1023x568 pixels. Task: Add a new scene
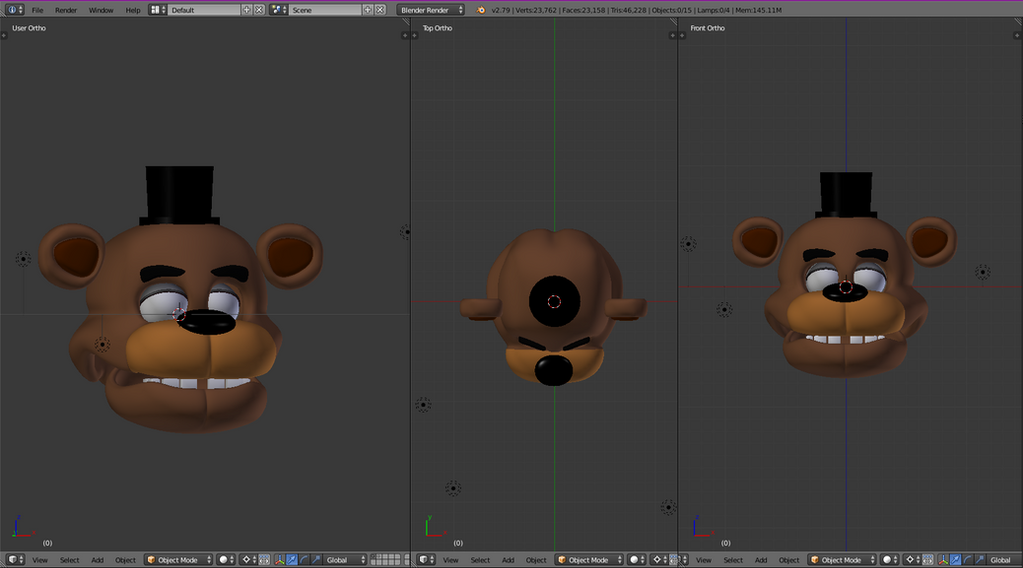[368, 10]
